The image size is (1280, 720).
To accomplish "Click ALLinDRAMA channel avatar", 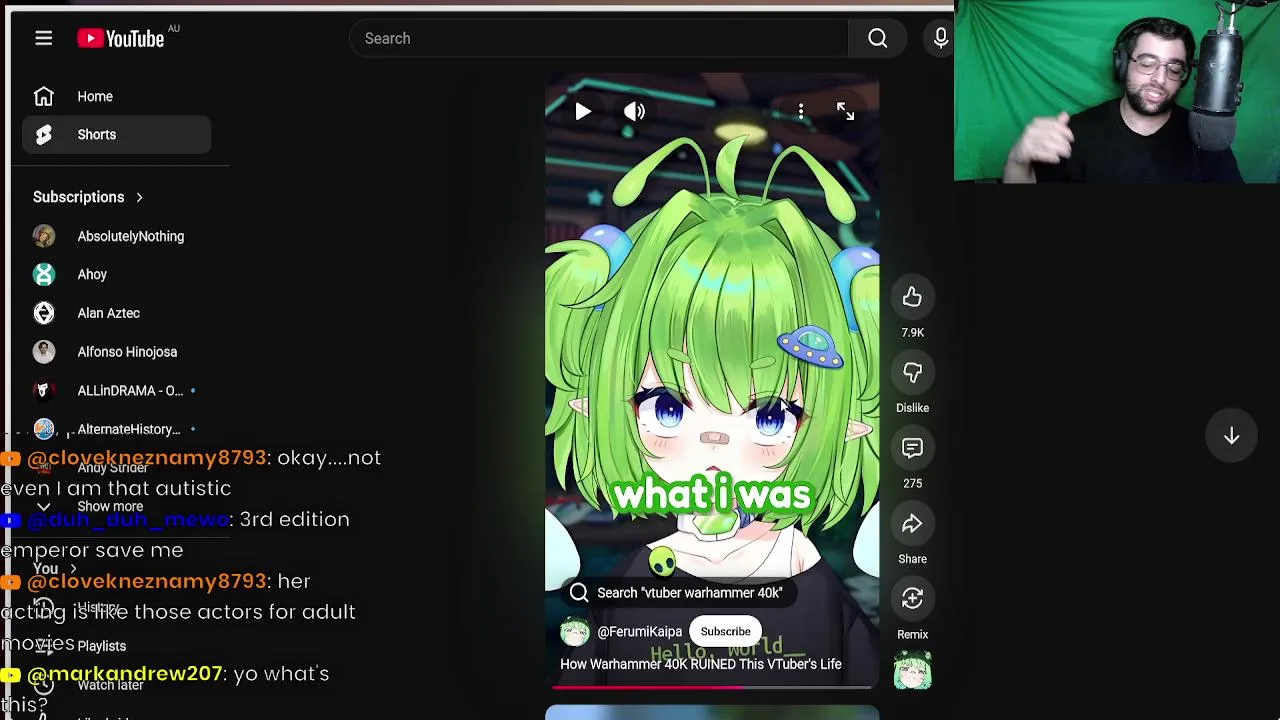I will coord(43,391).
